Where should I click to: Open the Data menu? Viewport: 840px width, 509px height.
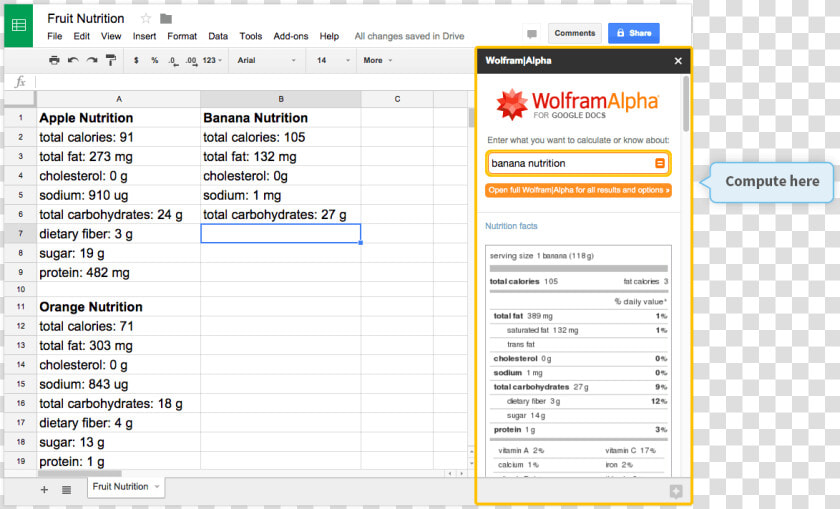(x=218, y=36)
